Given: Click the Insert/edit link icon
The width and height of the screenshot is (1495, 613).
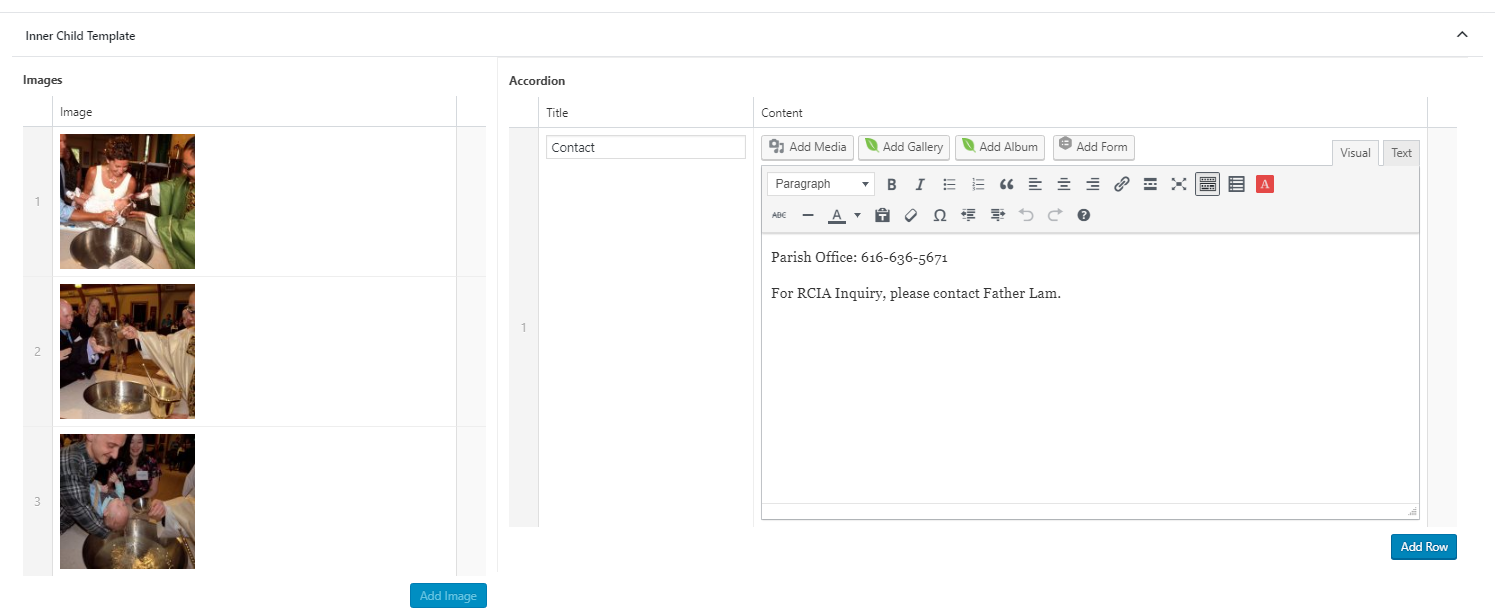Looking at the screenshot, I should point(1122,184).
